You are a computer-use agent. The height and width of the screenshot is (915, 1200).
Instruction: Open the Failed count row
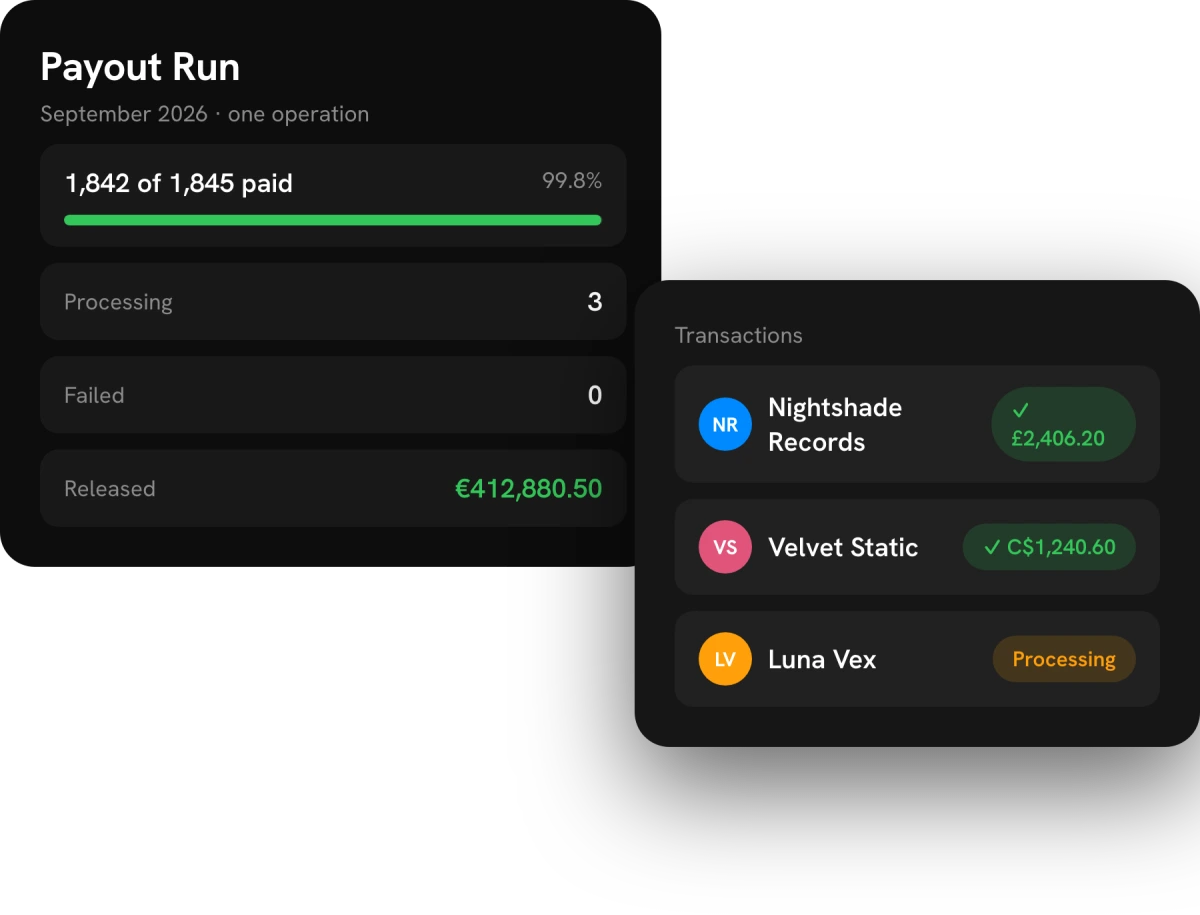[333, 395]
